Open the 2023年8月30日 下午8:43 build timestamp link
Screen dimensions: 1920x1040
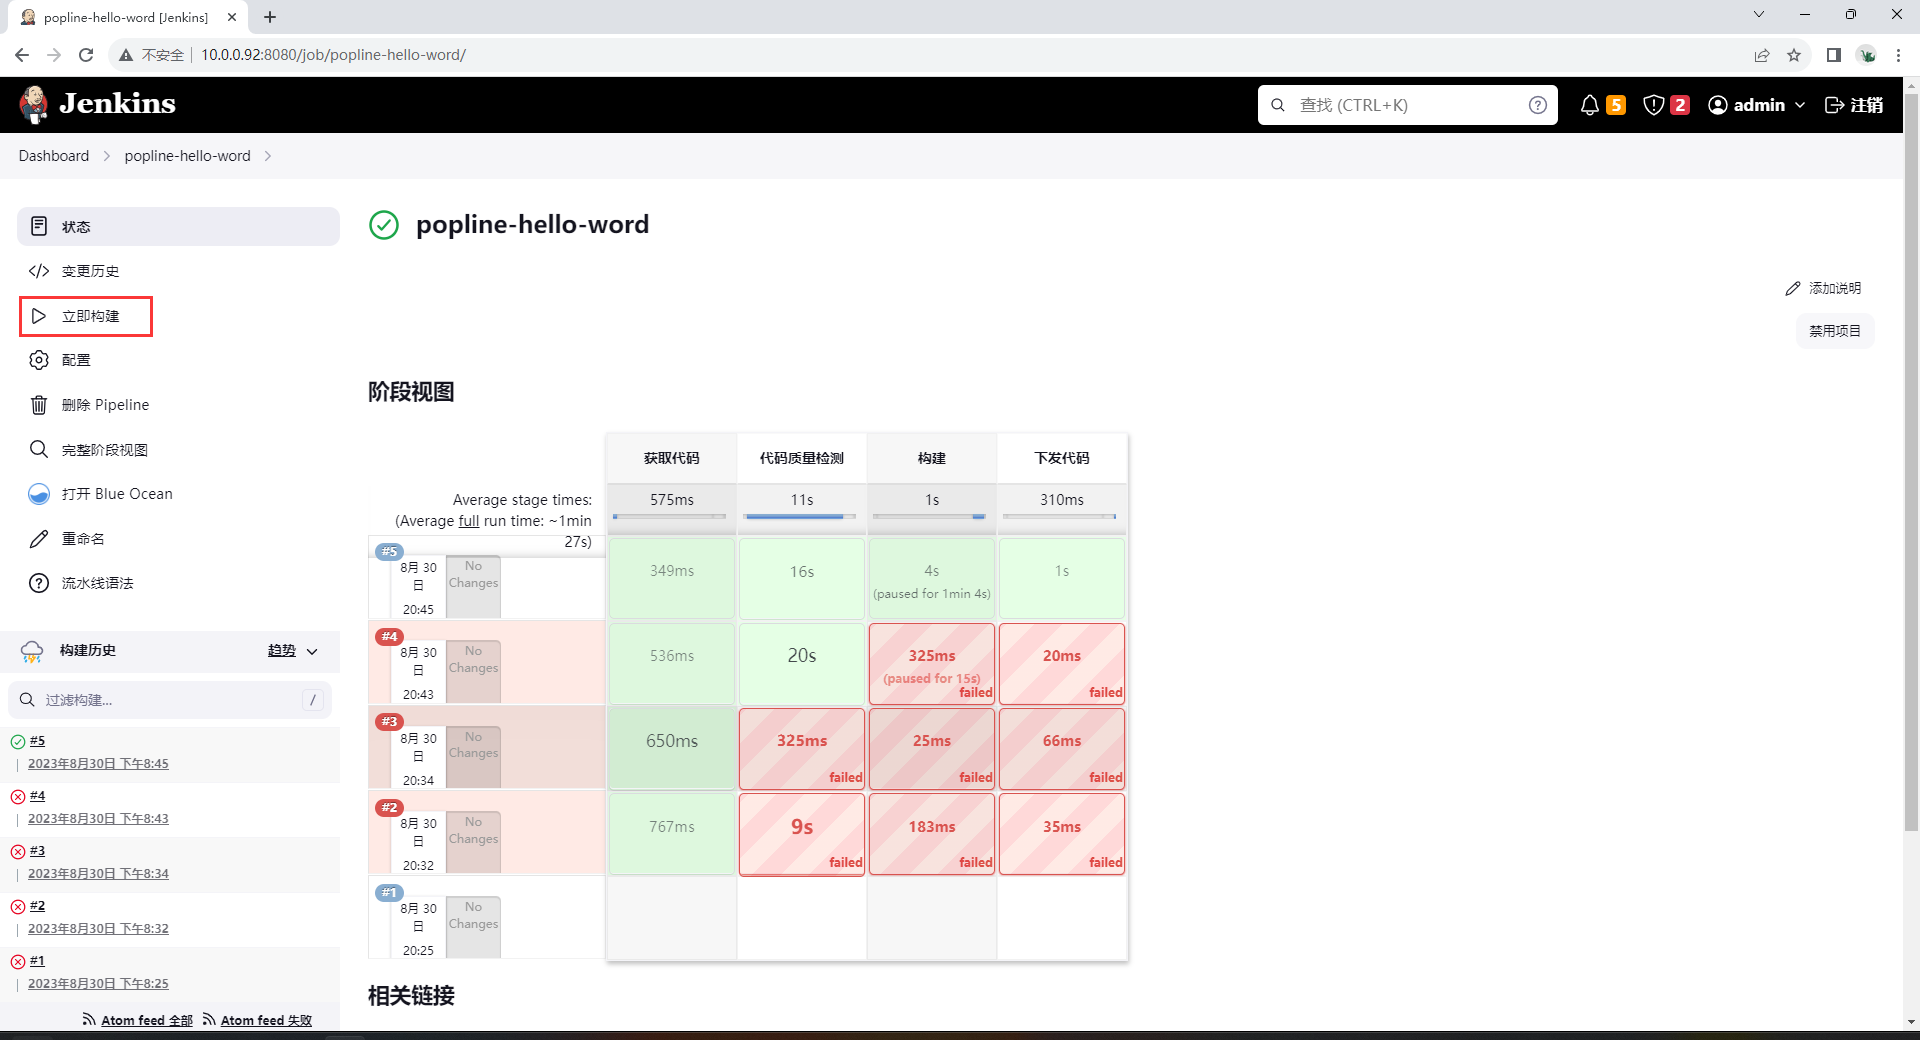[98, 819]
